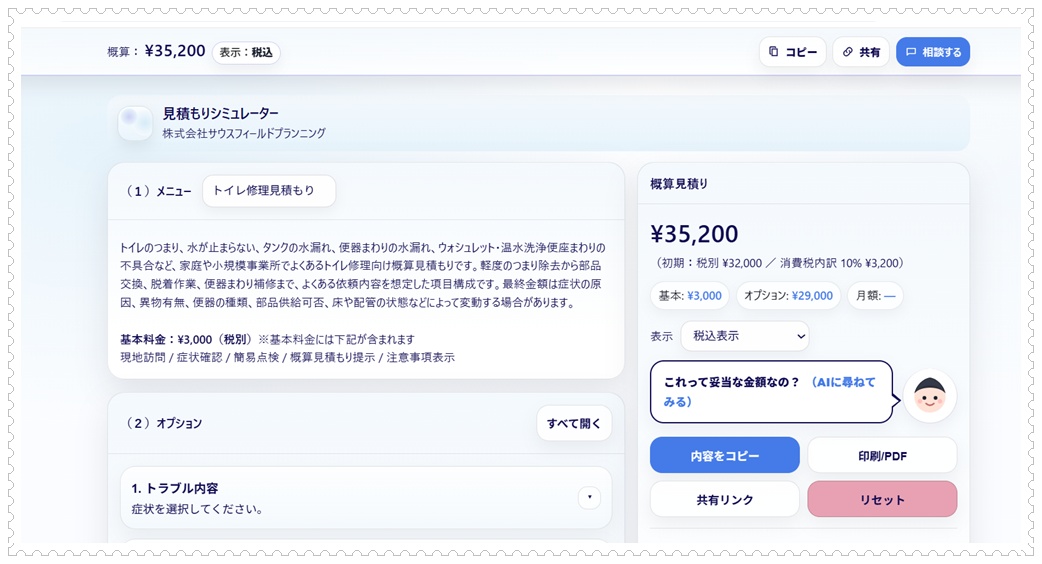Click the 見積もりシミュレーター title
This screenshot has width=1042, height=564.
[221, 114]
